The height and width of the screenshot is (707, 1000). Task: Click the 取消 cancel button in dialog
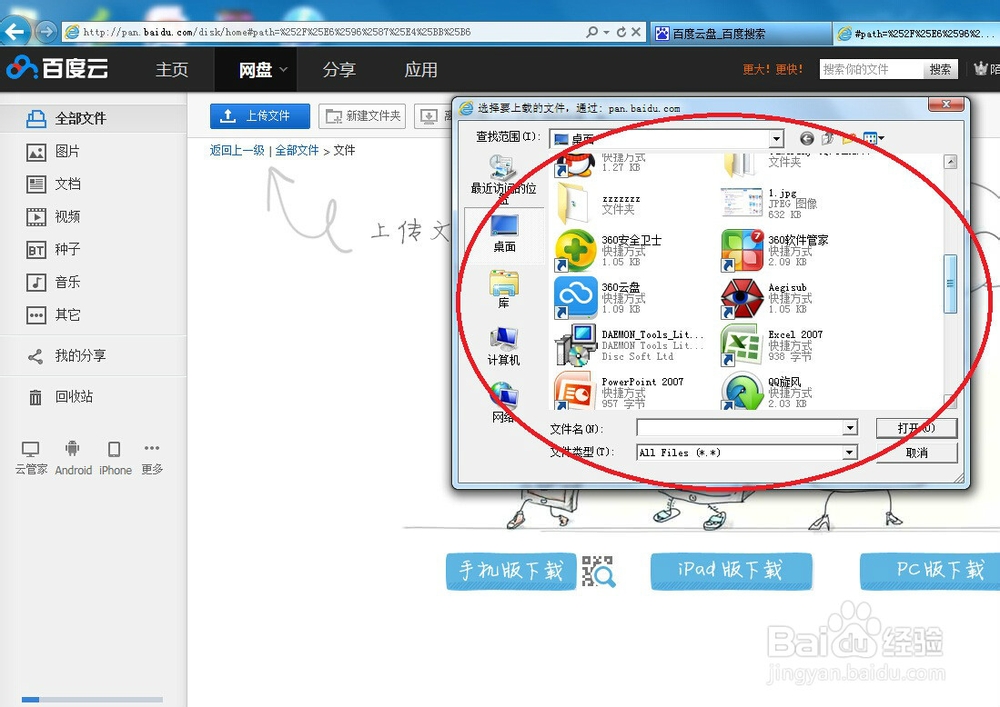click(916, 453)
